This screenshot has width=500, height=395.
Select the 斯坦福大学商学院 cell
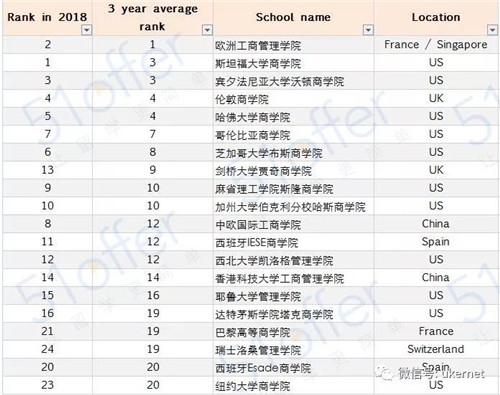(294, 63)
